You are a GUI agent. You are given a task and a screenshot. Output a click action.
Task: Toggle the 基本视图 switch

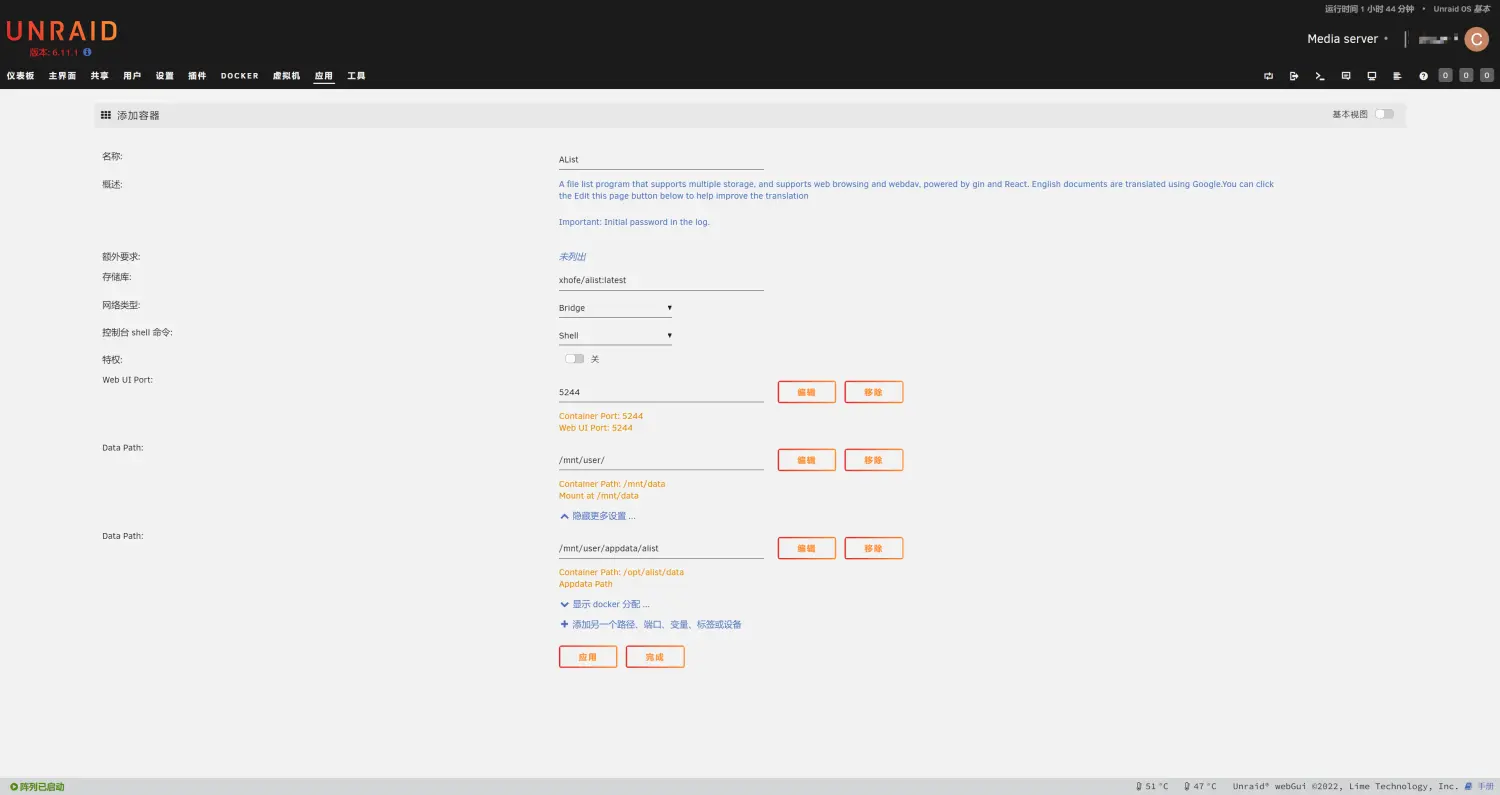click(x=1383, y=114)
